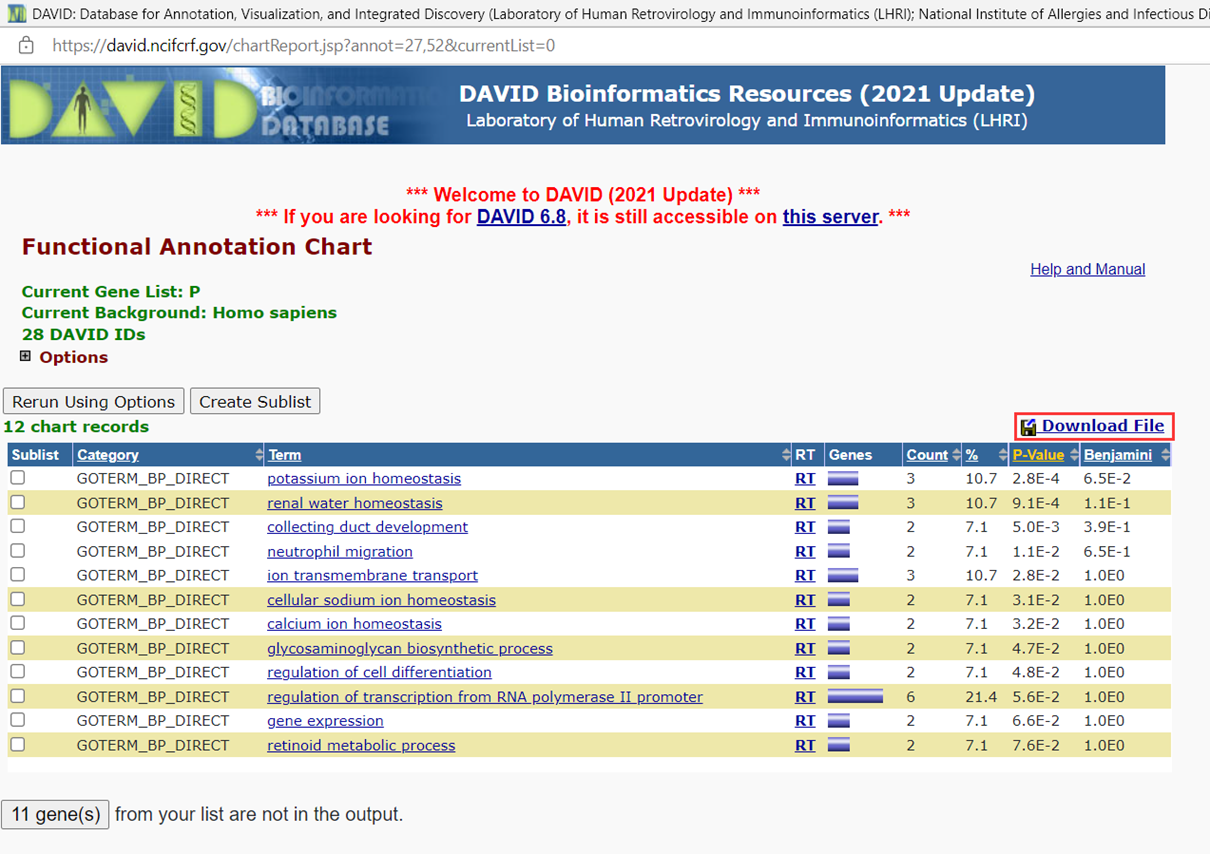Click gene bar for calcium ion homeostasis
This screenshot has height=854, width=1210.
pyautogui.click(x=838, y=624)
